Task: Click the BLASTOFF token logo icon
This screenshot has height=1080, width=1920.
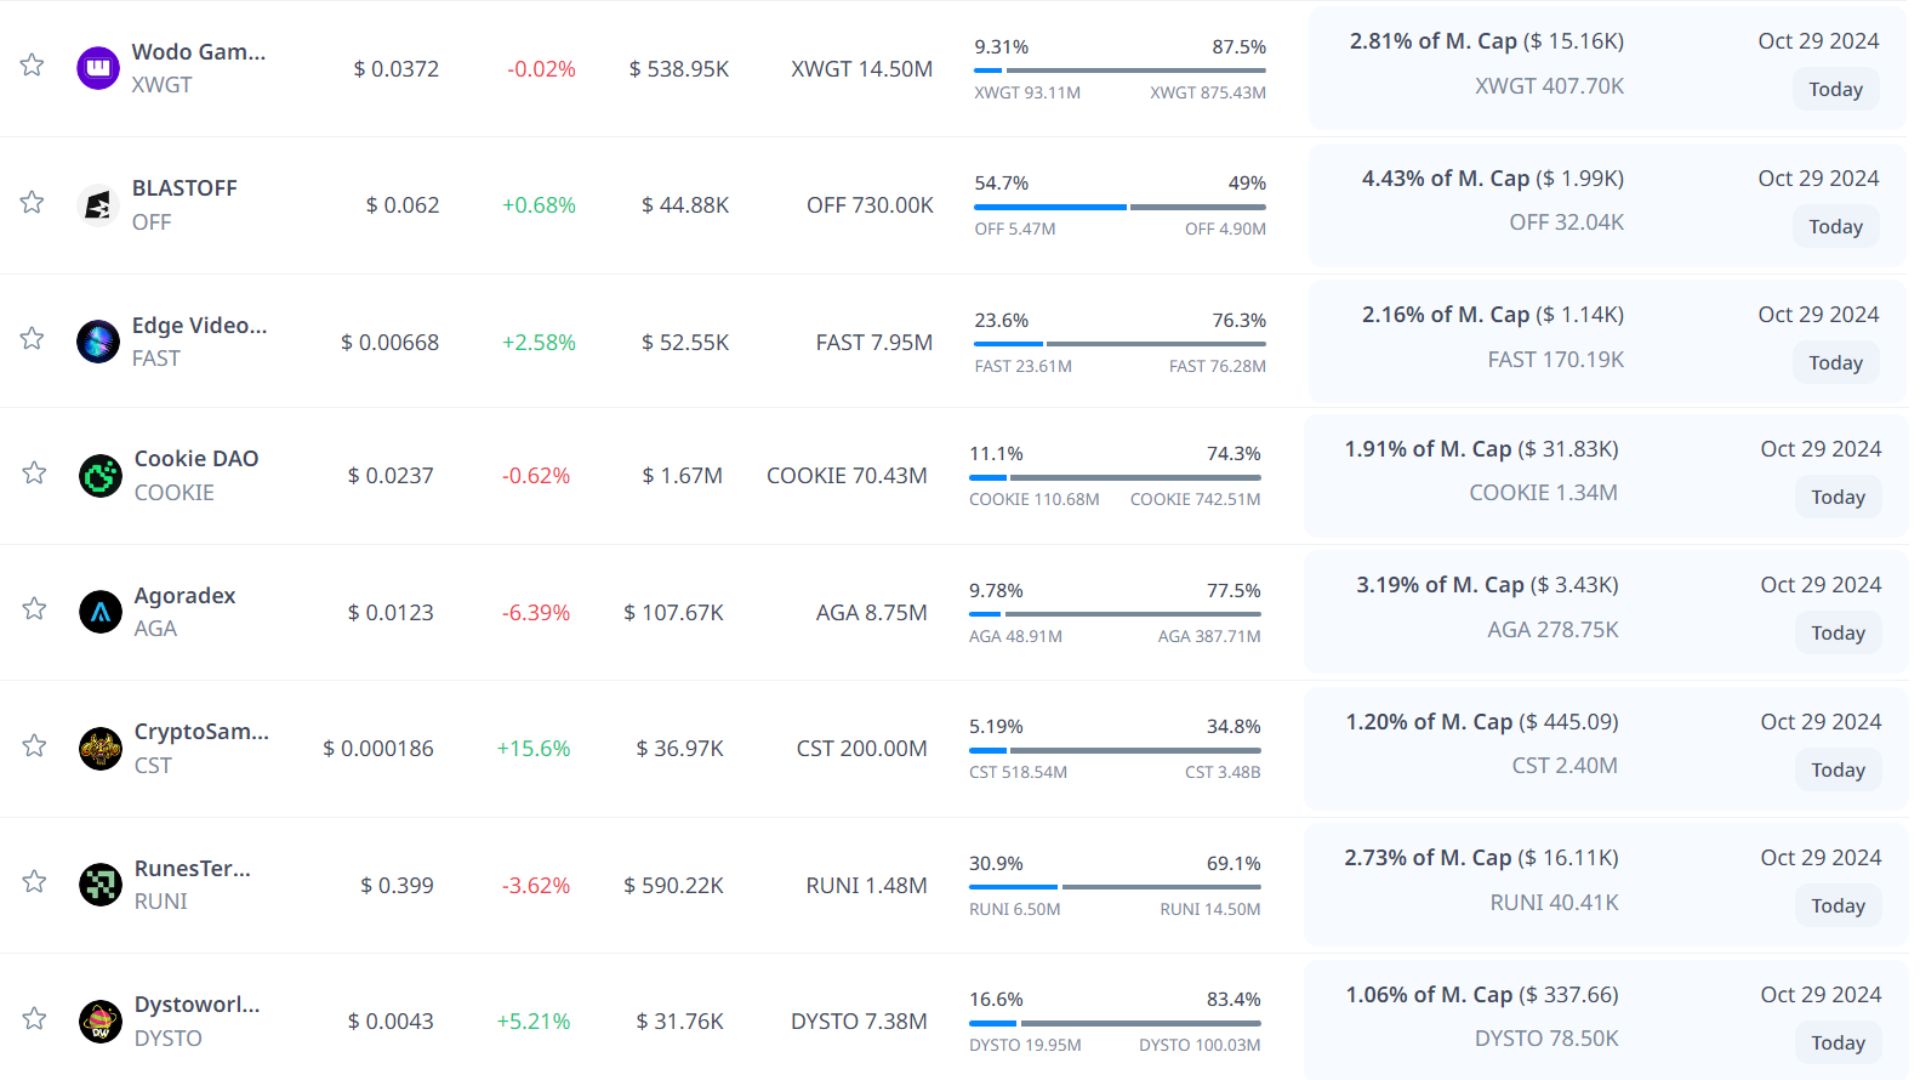Action: click(98, 205)
